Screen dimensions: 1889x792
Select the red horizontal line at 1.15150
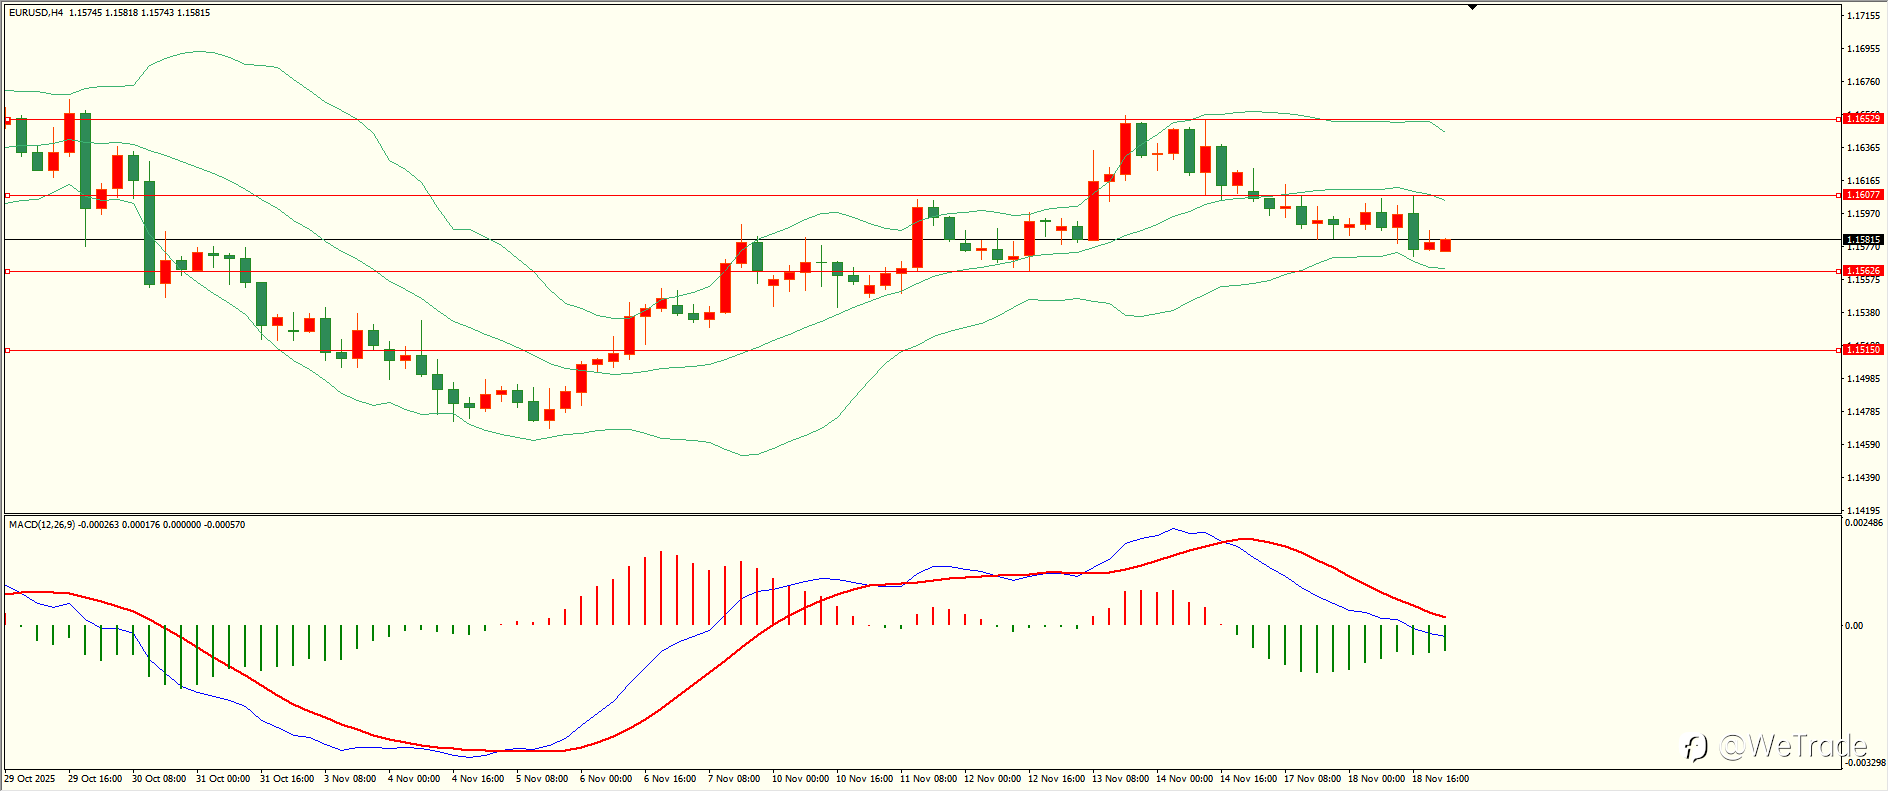(922, 350)
